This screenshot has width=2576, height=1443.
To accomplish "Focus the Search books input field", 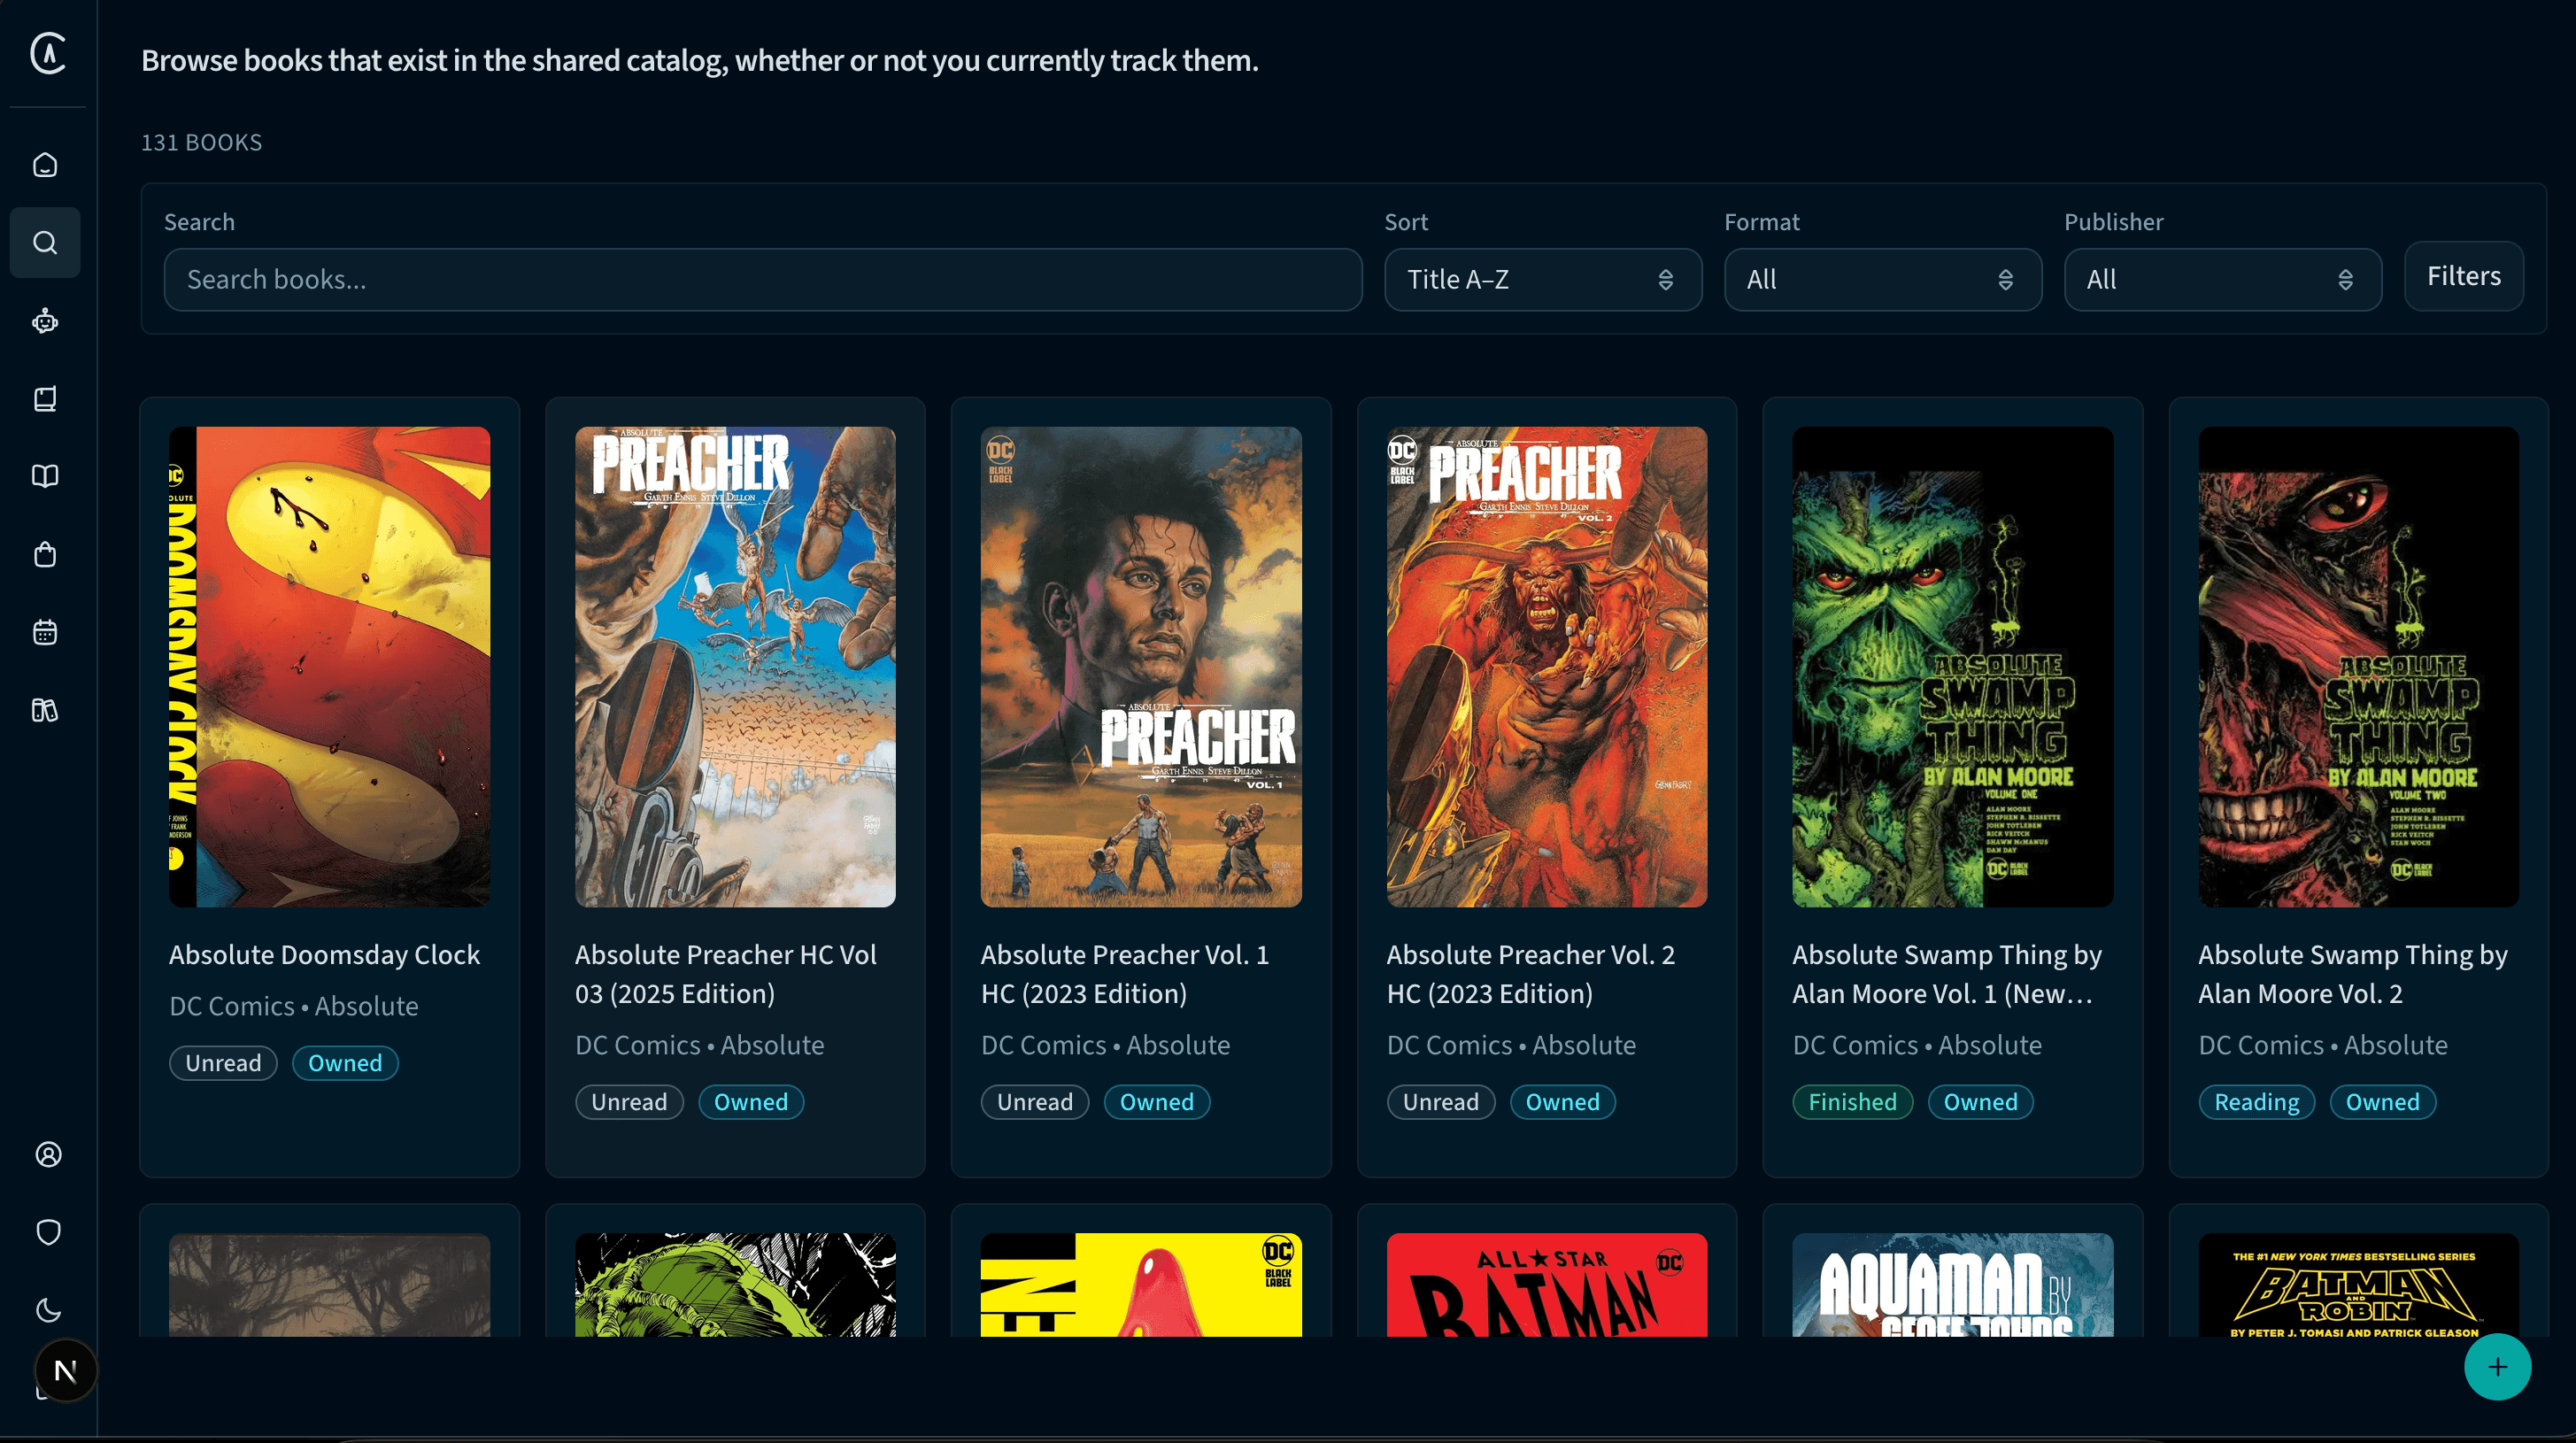I will pos(763,280).
